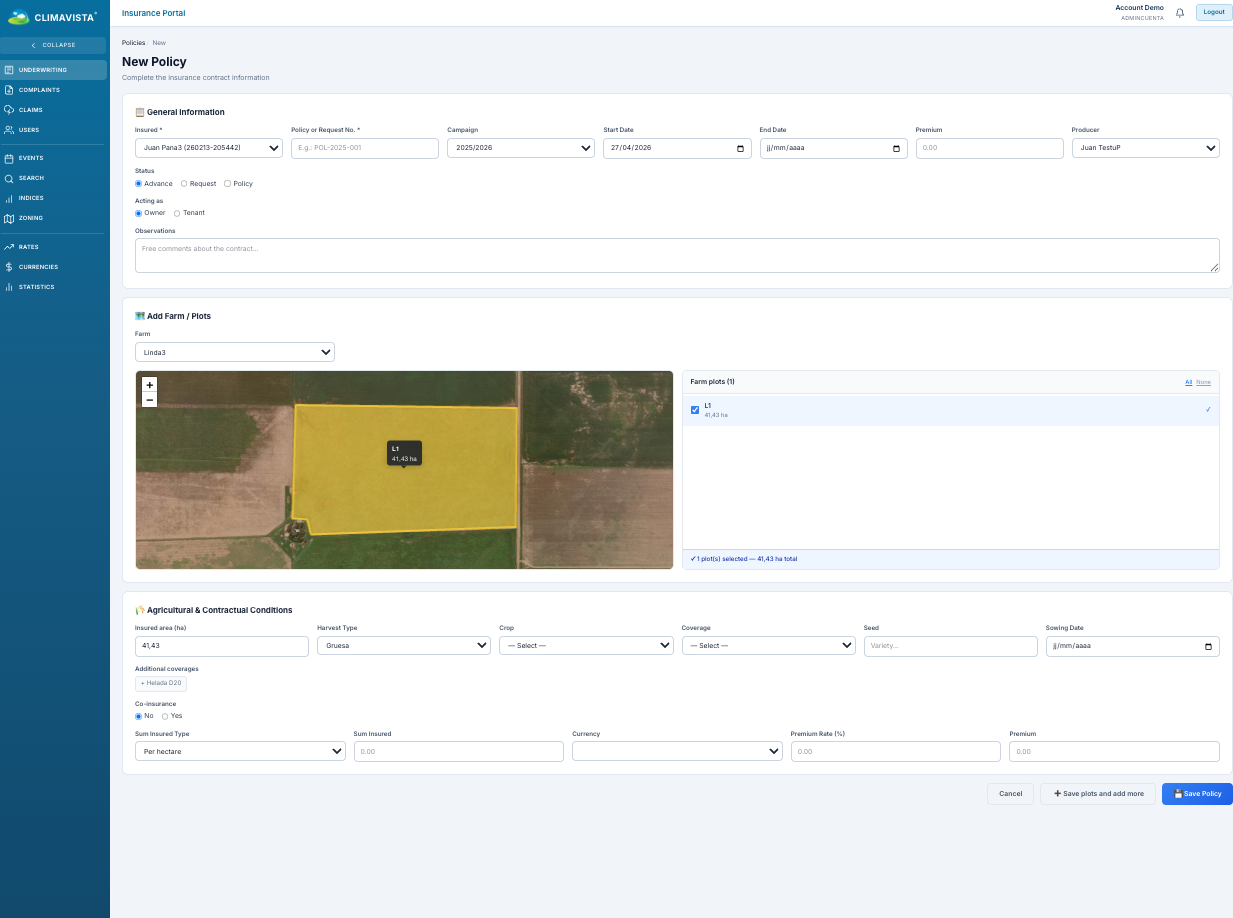Uncheck the L1 farm plot checkbox
1233x918 pixels.
[695, 410]
